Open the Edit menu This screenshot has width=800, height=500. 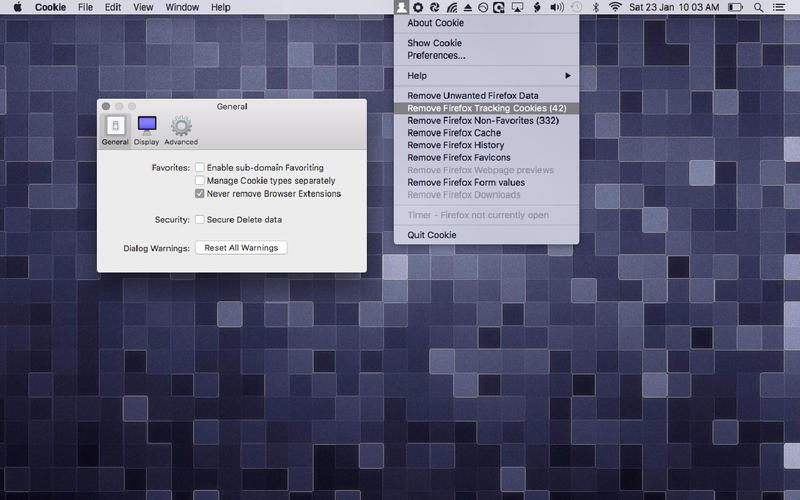(x=113, y=7)
